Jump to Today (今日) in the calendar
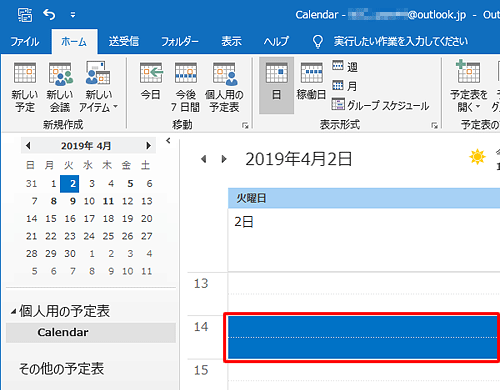The height and width of the screenshot is (390, 500). pyautogui.click(x=151, y=82)
